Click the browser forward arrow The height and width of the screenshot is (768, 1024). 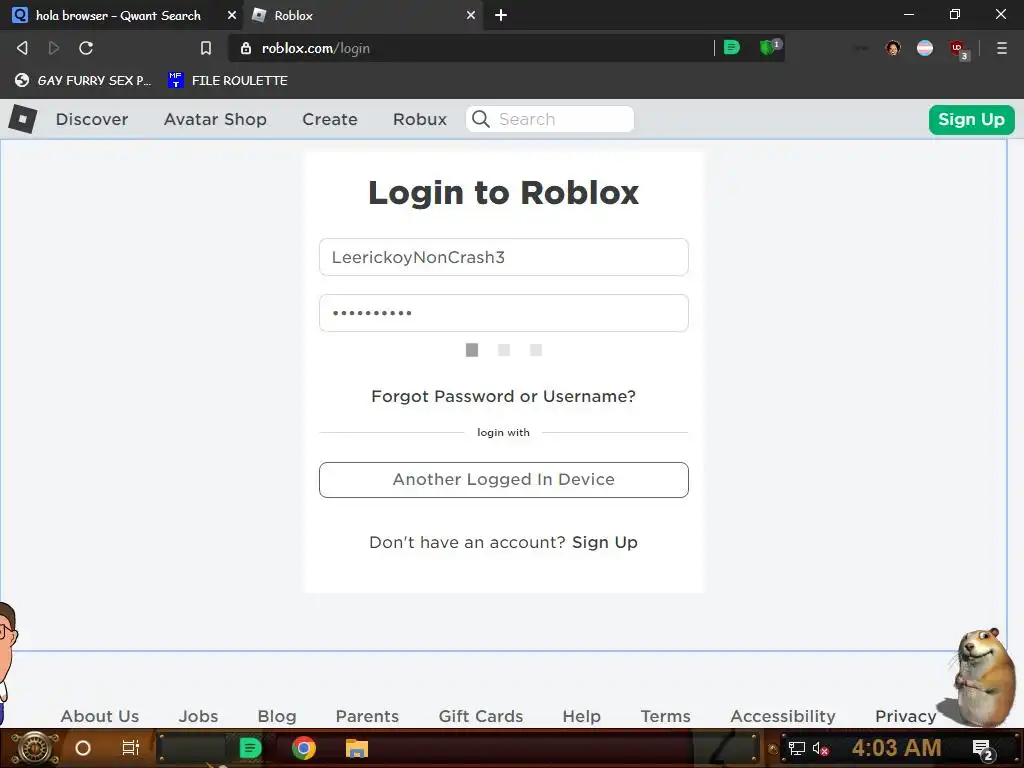point(54,48)
